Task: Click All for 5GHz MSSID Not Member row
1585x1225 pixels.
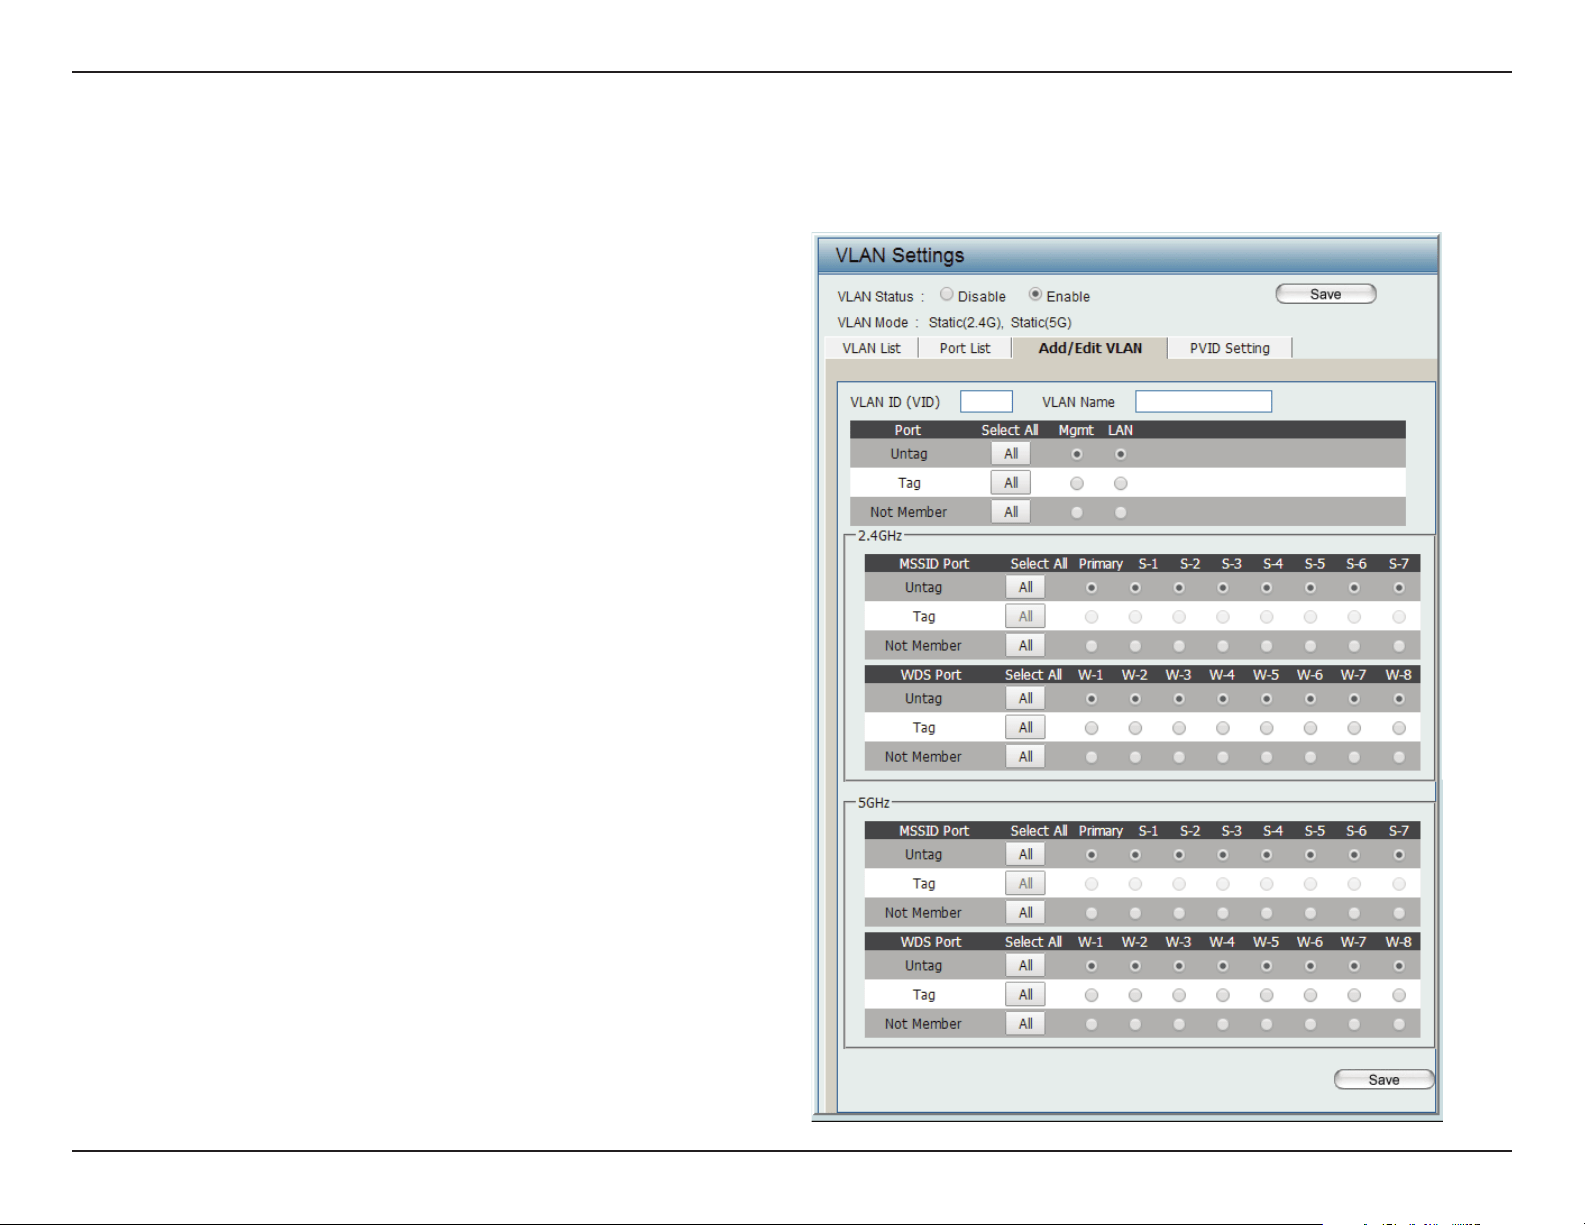Action: pyautogui.click(x=1025, y=913)
